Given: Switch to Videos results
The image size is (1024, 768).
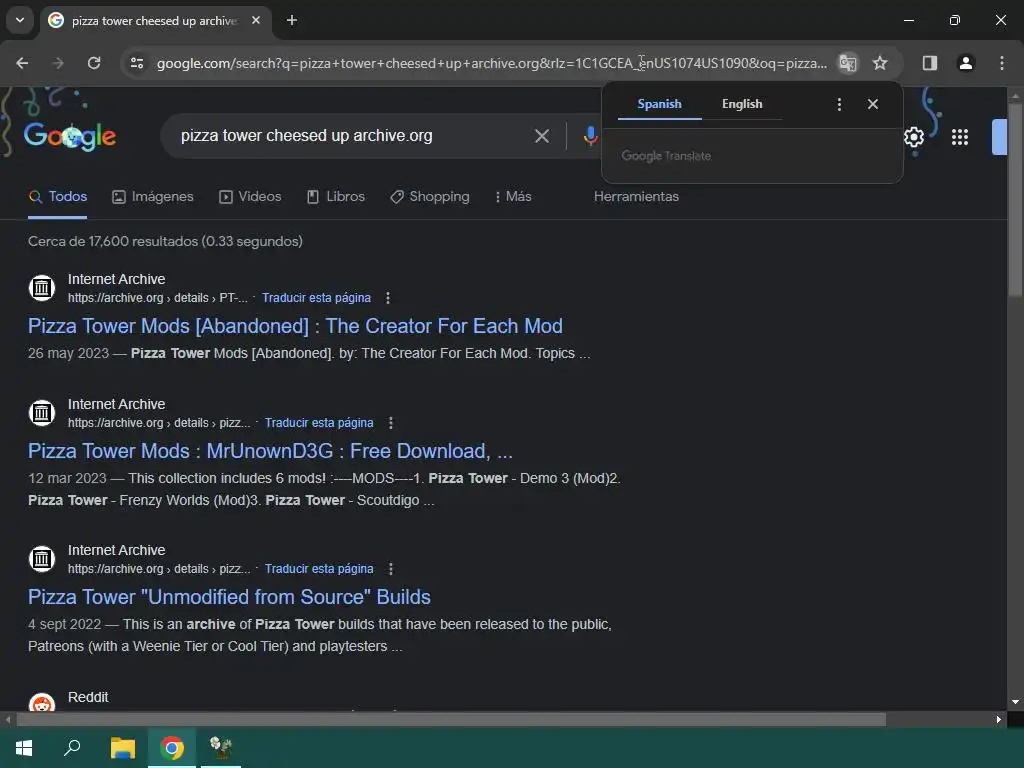Looking at the screenshot, I should coord(250,197).
